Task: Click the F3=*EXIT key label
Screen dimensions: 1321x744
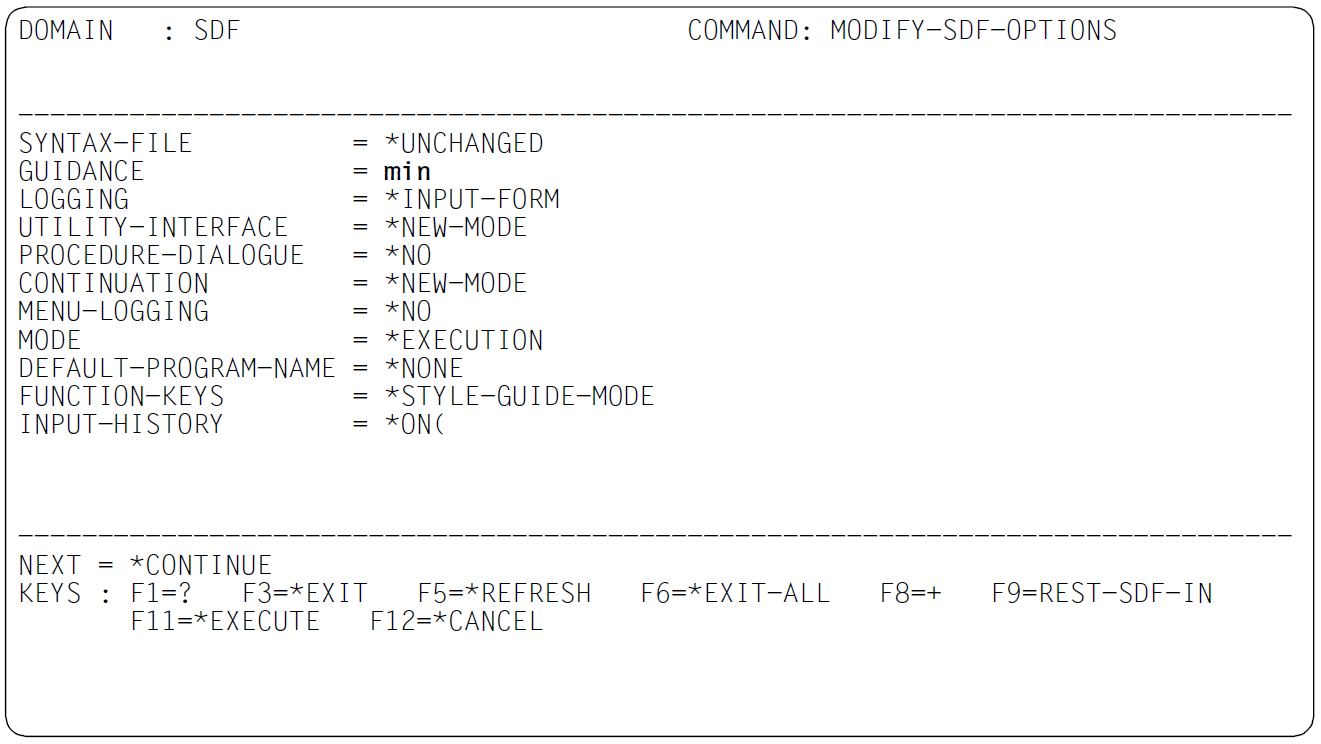Action: point(305,593)
